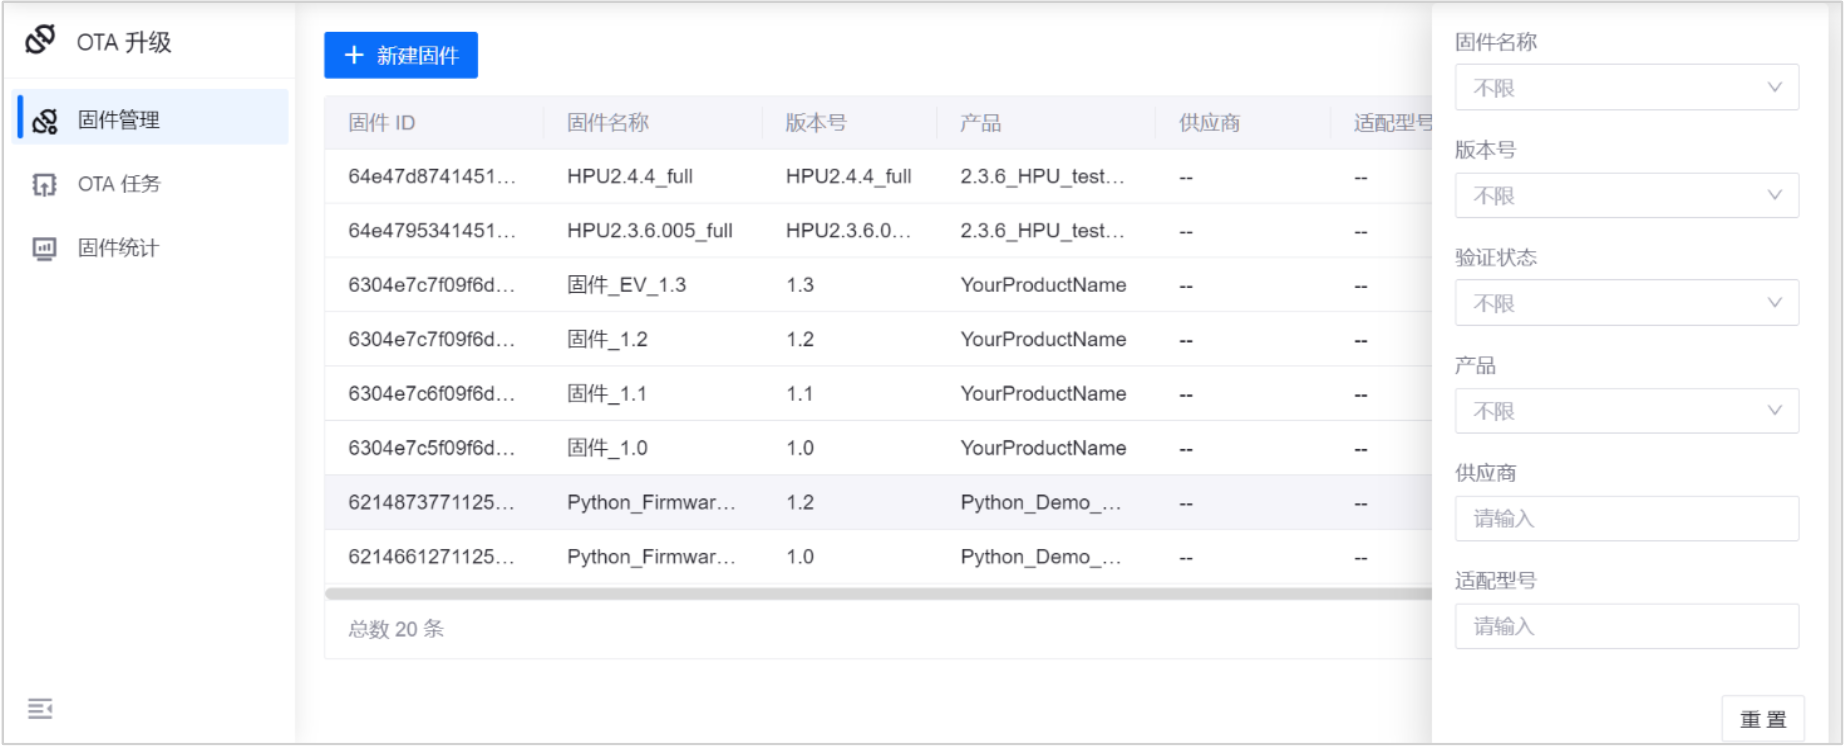Focus the 供应商 input field

[x=1625, y=519]
